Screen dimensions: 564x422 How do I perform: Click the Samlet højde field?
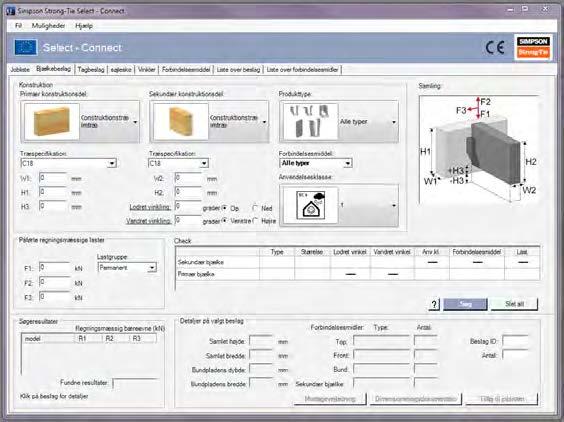(x=261, y=341)
